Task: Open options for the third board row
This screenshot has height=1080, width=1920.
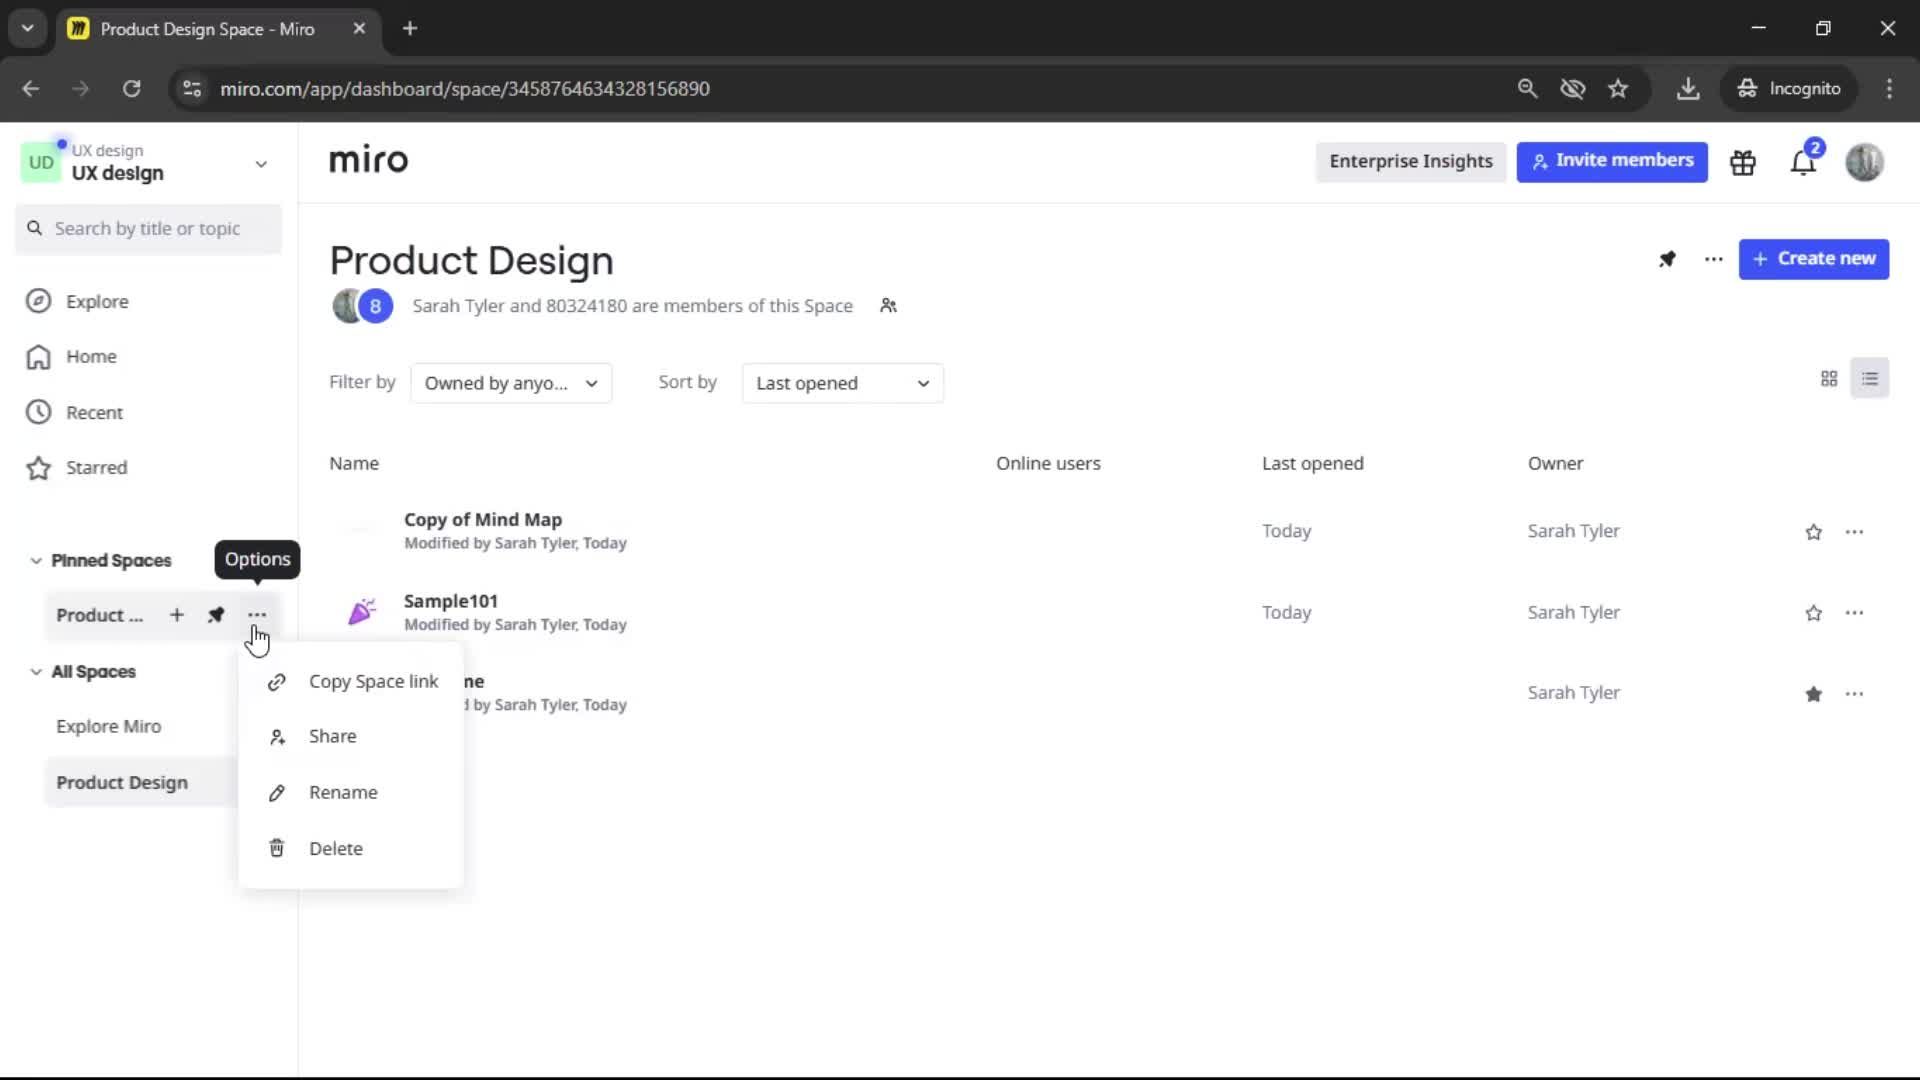Action: point(1854,694)
